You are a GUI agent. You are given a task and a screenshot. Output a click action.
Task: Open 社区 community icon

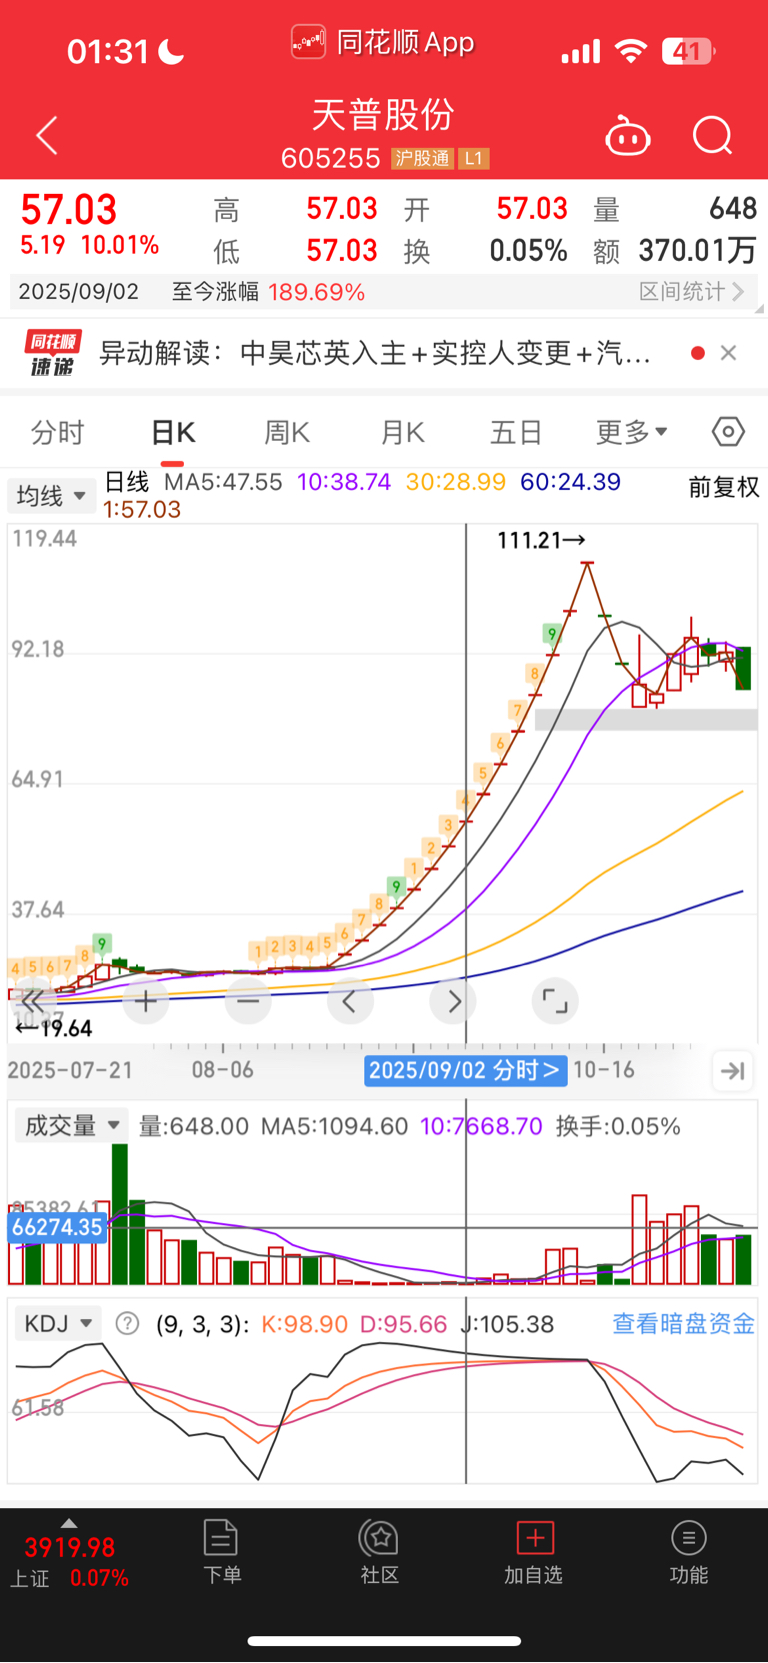click(380, 1552)
